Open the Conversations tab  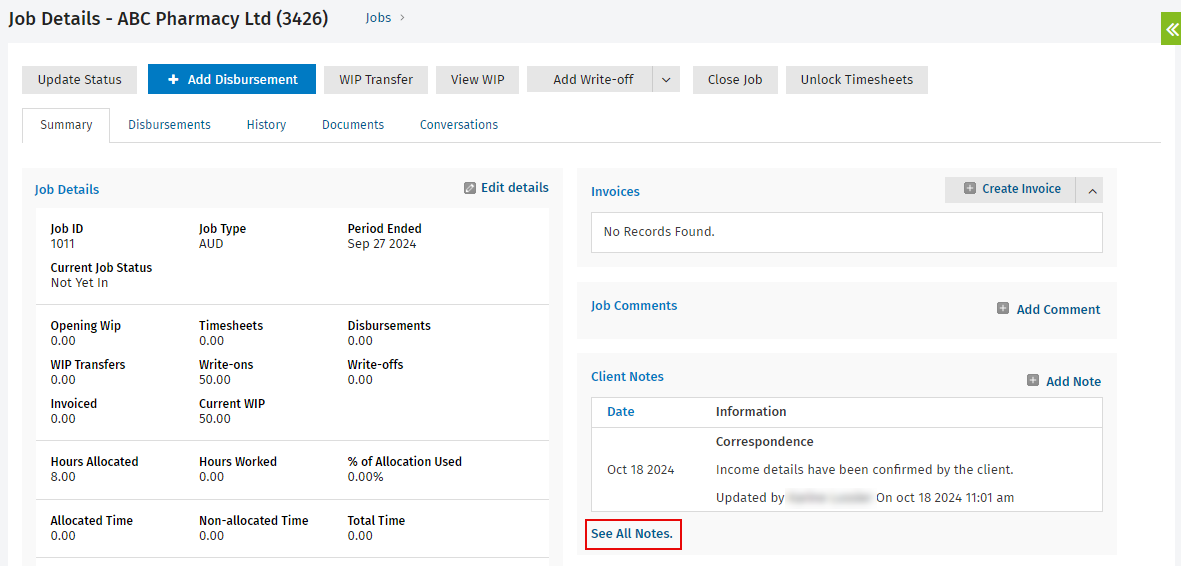tap(459, 125)
